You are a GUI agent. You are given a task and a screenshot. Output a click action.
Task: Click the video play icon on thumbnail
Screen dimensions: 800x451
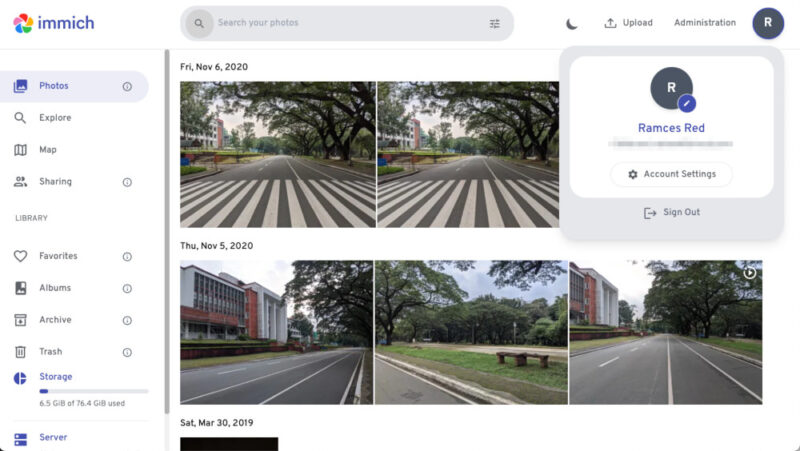click(x=749, y=273)
